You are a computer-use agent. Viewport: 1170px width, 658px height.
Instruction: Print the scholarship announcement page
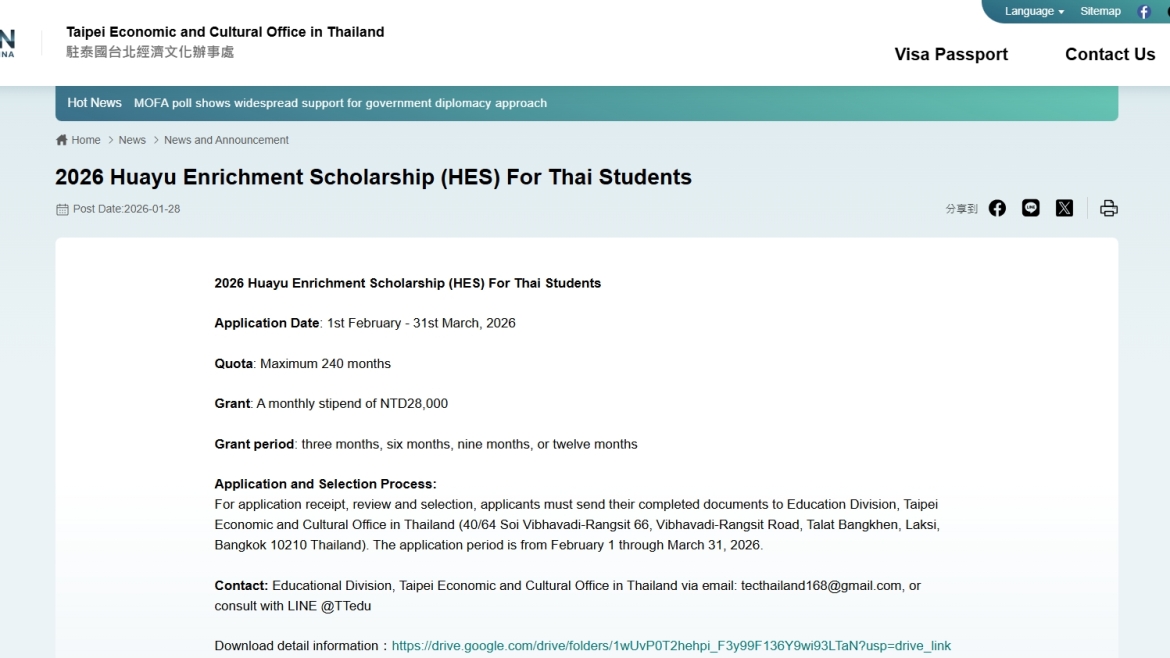click(1108, 208)
